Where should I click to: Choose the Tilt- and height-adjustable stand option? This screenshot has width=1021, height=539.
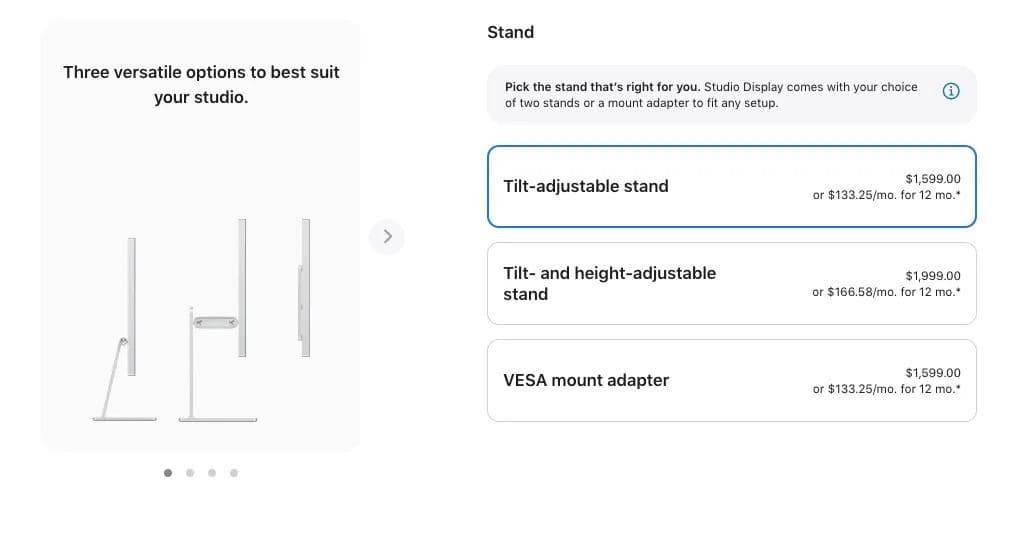[x=731, y=283]
